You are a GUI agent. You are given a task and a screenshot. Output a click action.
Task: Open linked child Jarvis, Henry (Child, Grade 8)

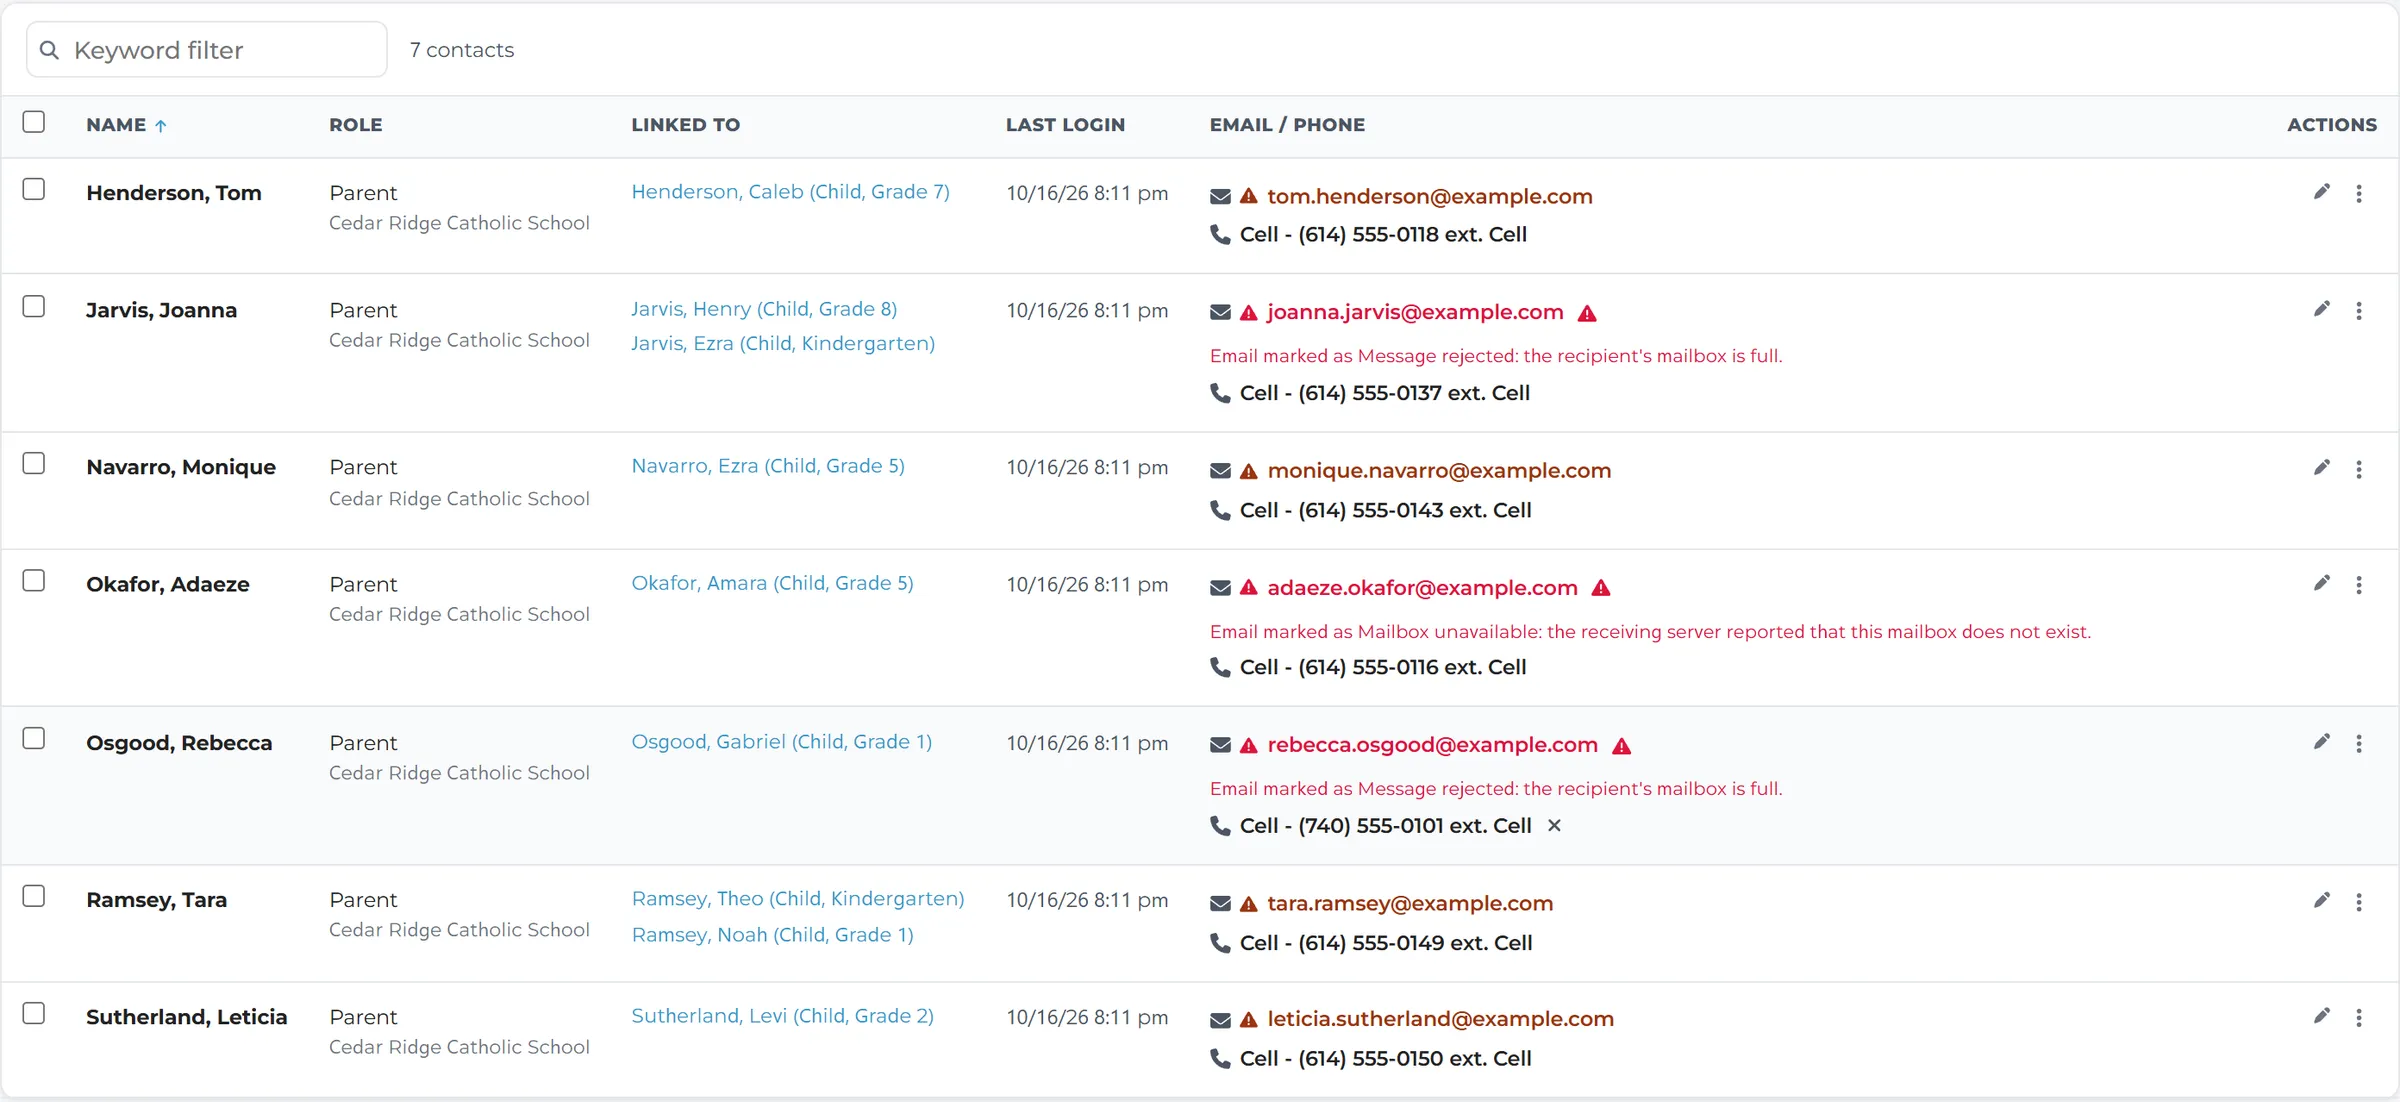764,309
